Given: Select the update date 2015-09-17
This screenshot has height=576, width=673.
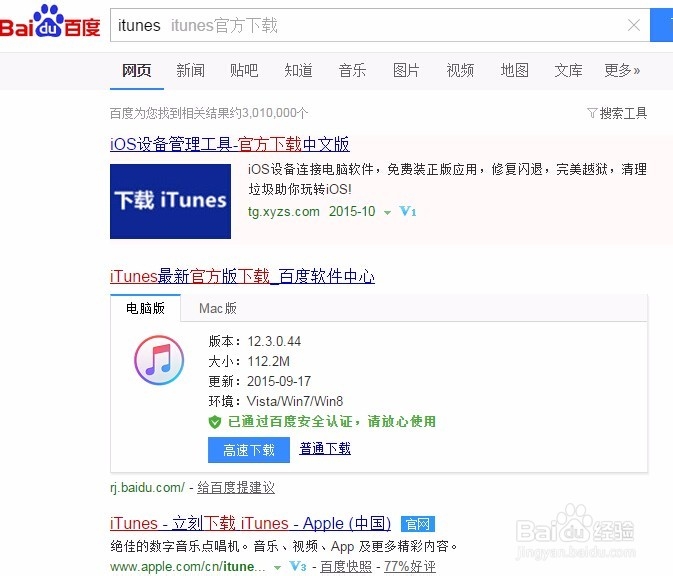Looking at the screenshot, I should pos(279,381).
